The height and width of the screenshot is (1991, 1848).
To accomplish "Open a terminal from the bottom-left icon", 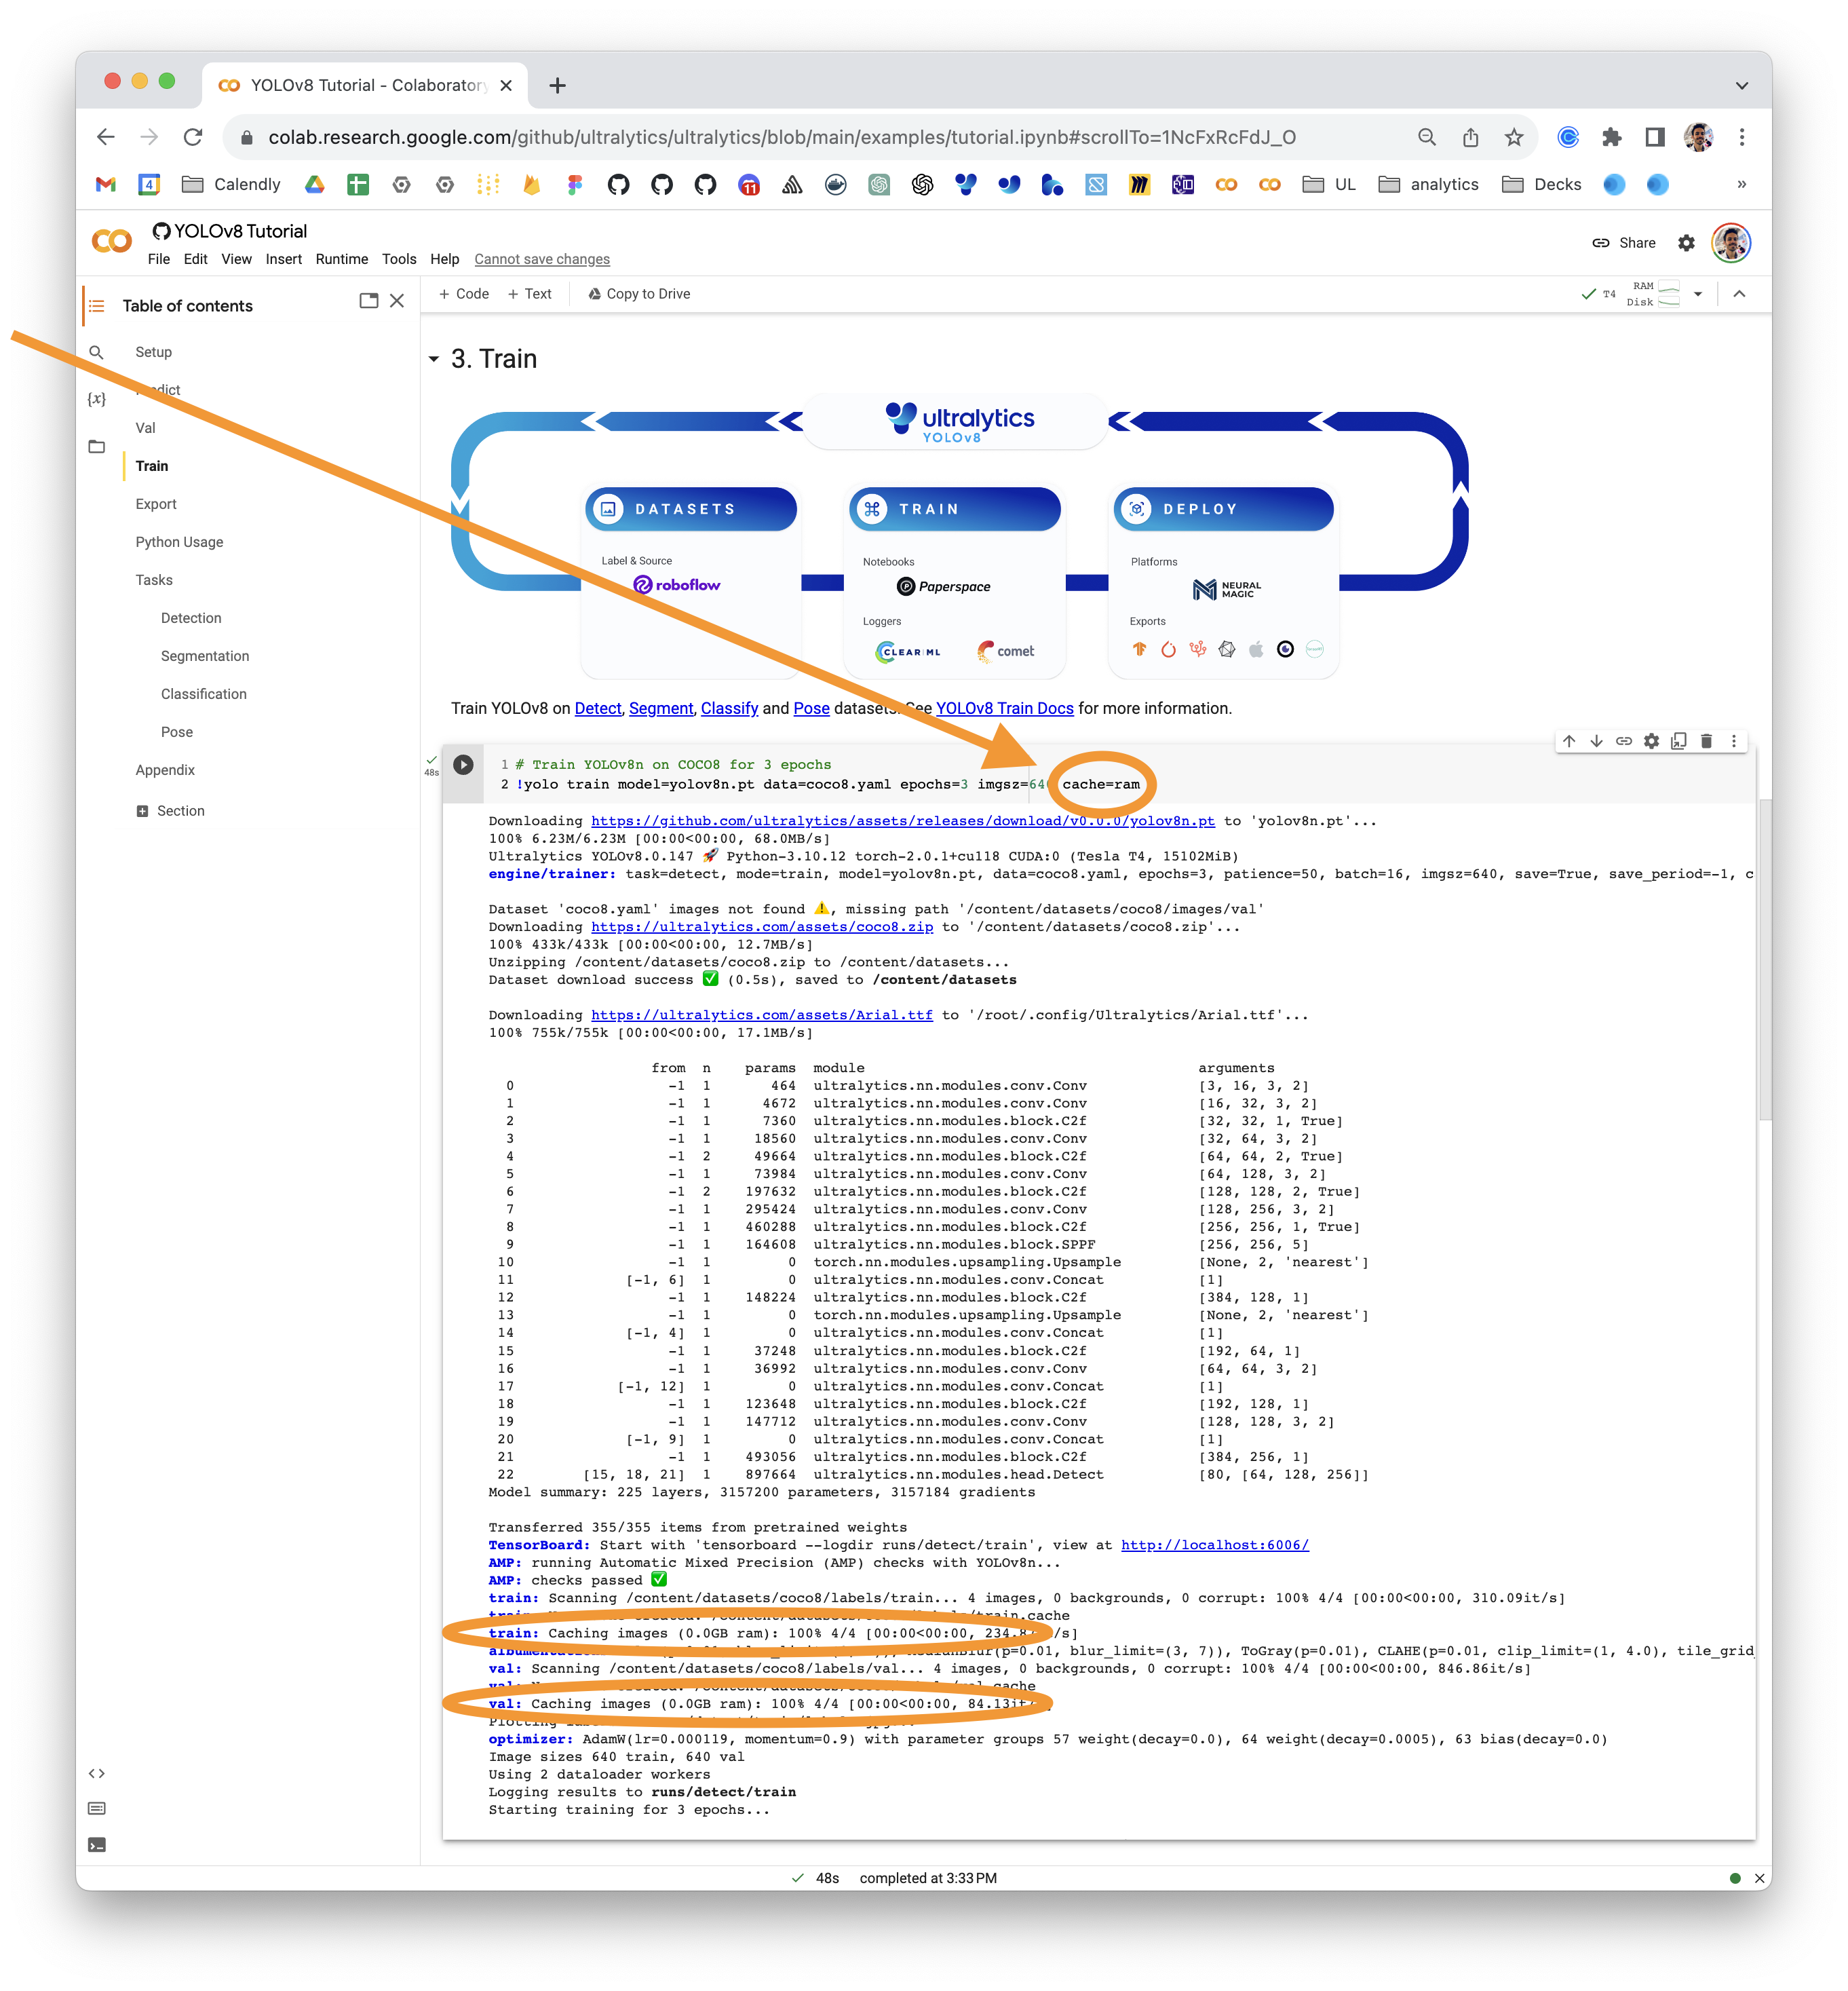I will click(x=96, y=1843).
